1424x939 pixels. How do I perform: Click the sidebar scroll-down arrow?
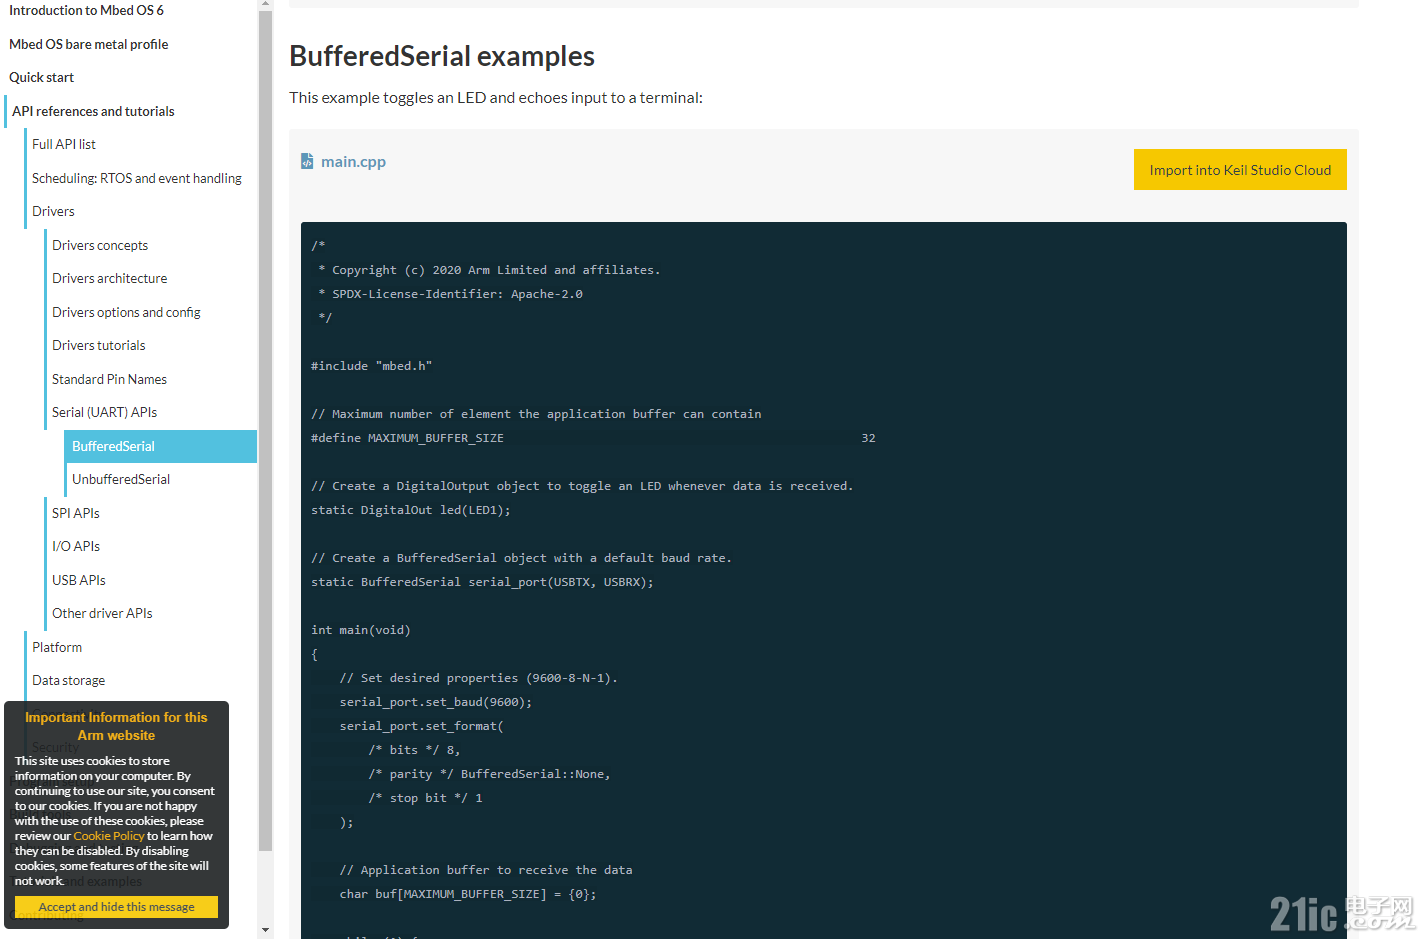(x=265, y=930)
